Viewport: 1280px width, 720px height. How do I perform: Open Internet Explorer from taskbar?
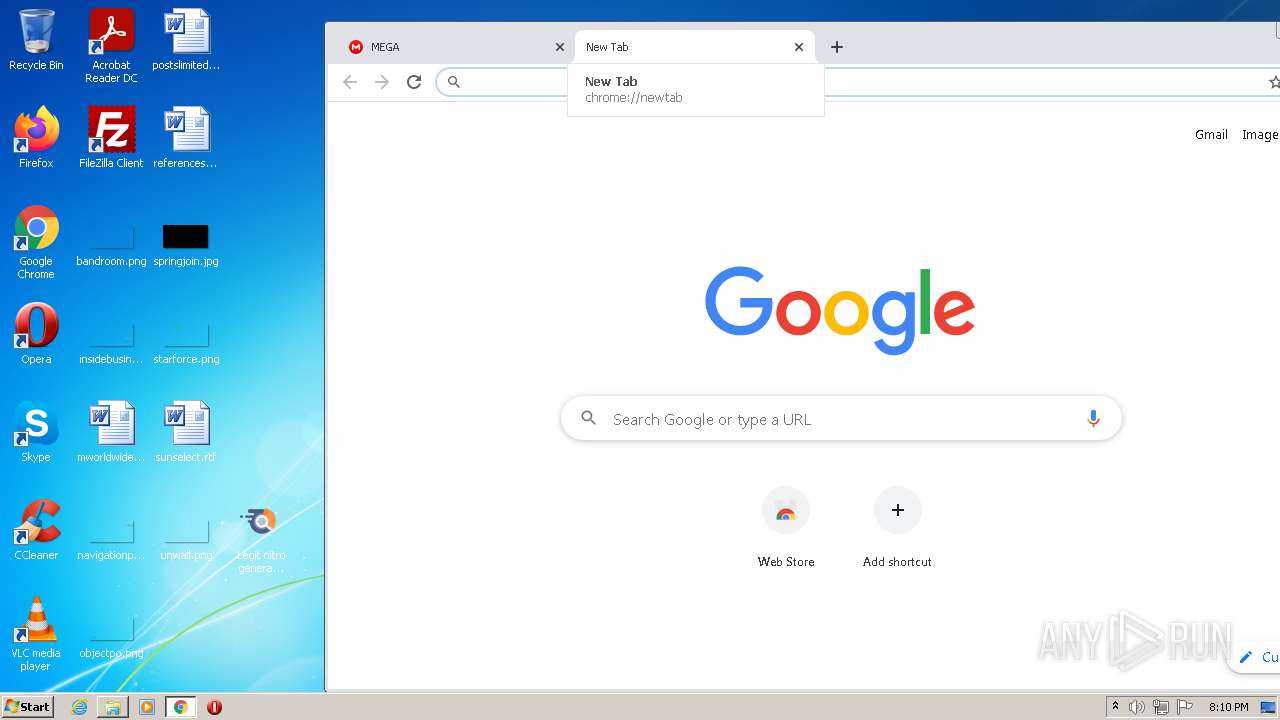[x=80, y=707]
